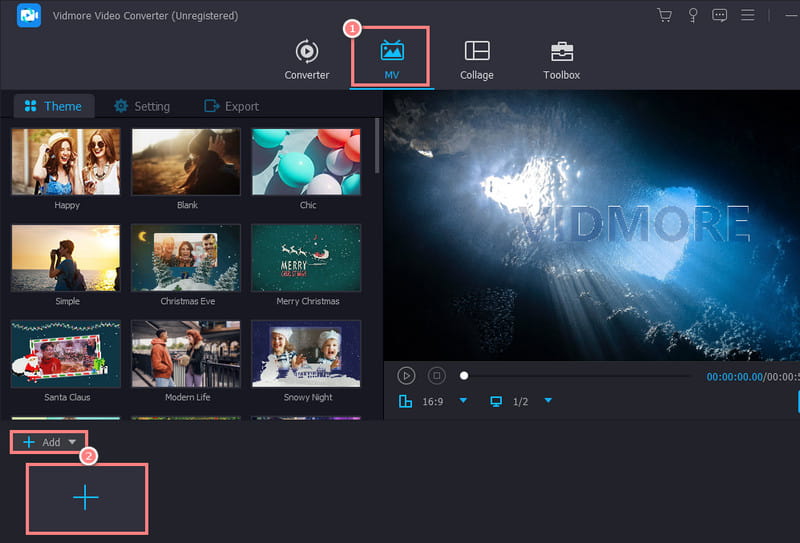Viewport: 800px width, 543px height.
Task: Select the Merry Christmas theme thumbnail
Action: 307,258
